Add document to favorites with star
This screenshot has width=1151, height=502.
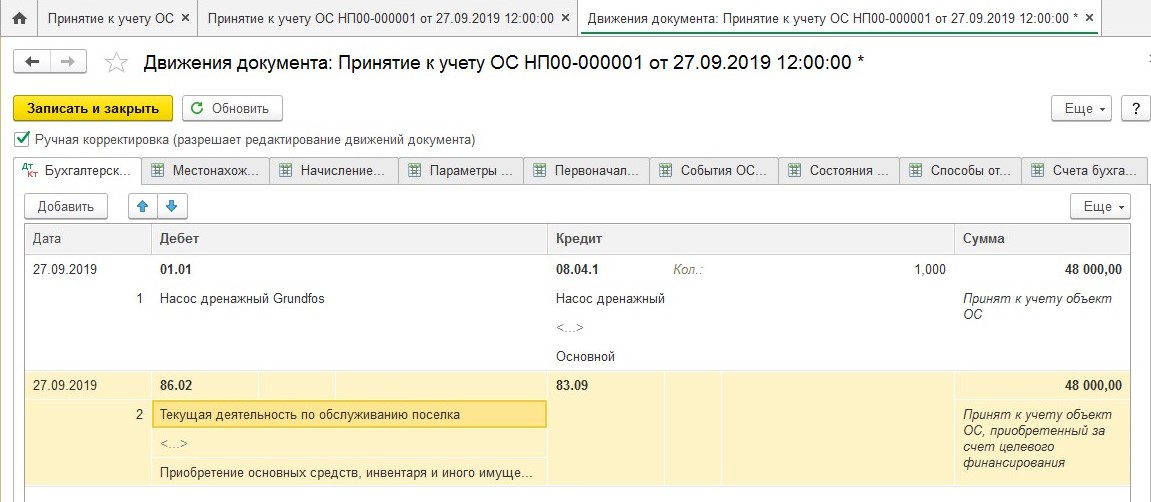pos(116,63)
